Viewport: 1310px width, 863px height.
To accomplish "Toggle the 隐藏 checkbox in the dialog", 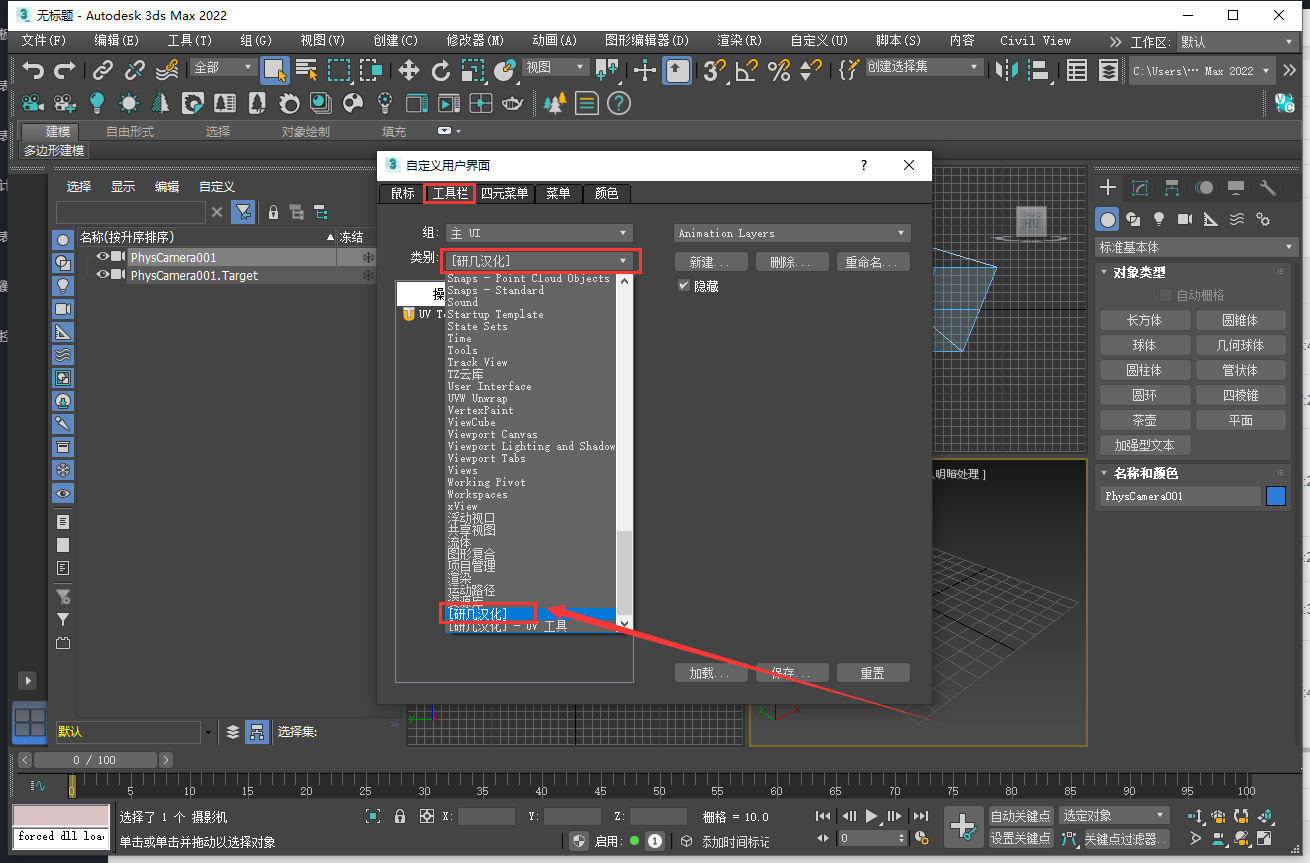I will [x=684, y=286].
